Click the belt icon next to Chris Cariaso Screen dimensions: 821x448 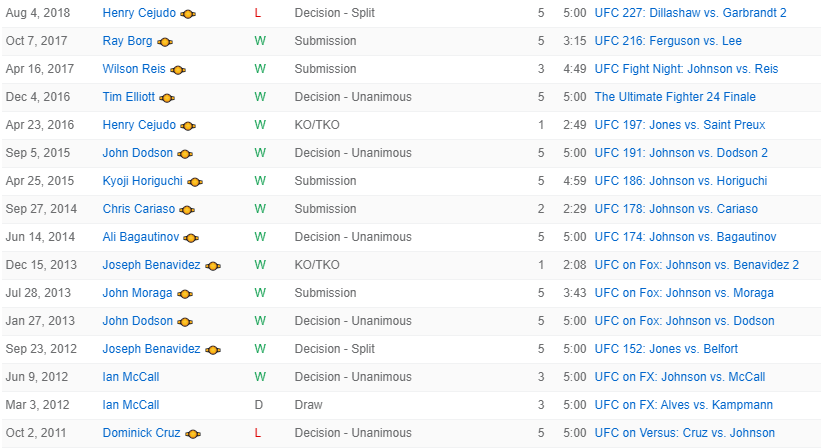187,210
